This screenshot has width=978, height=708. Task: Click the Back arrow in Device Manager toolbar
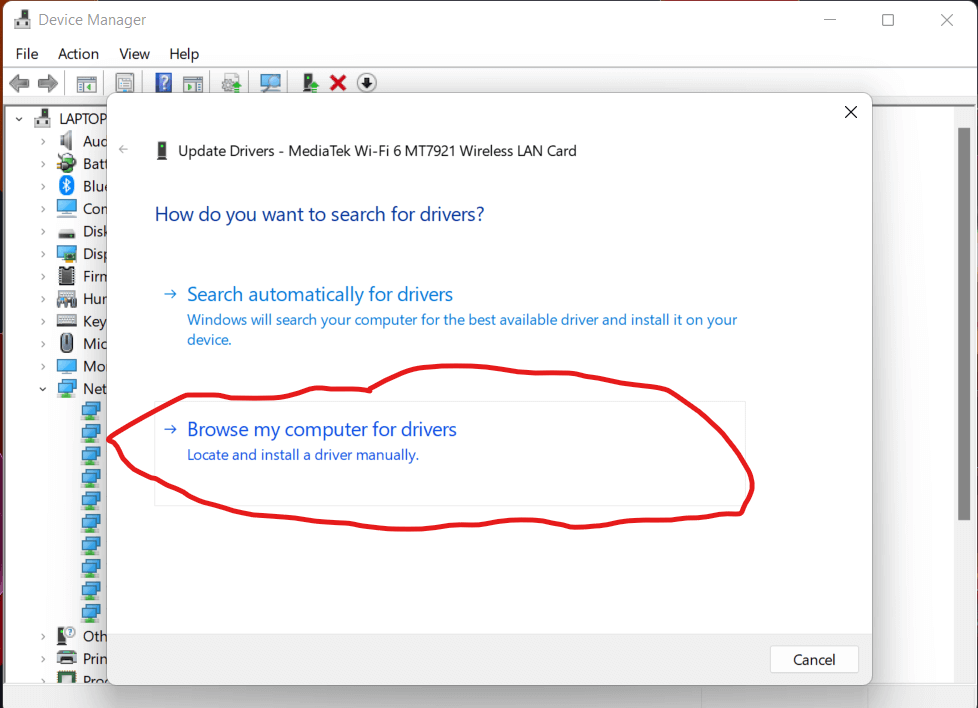tap(19, 83)
